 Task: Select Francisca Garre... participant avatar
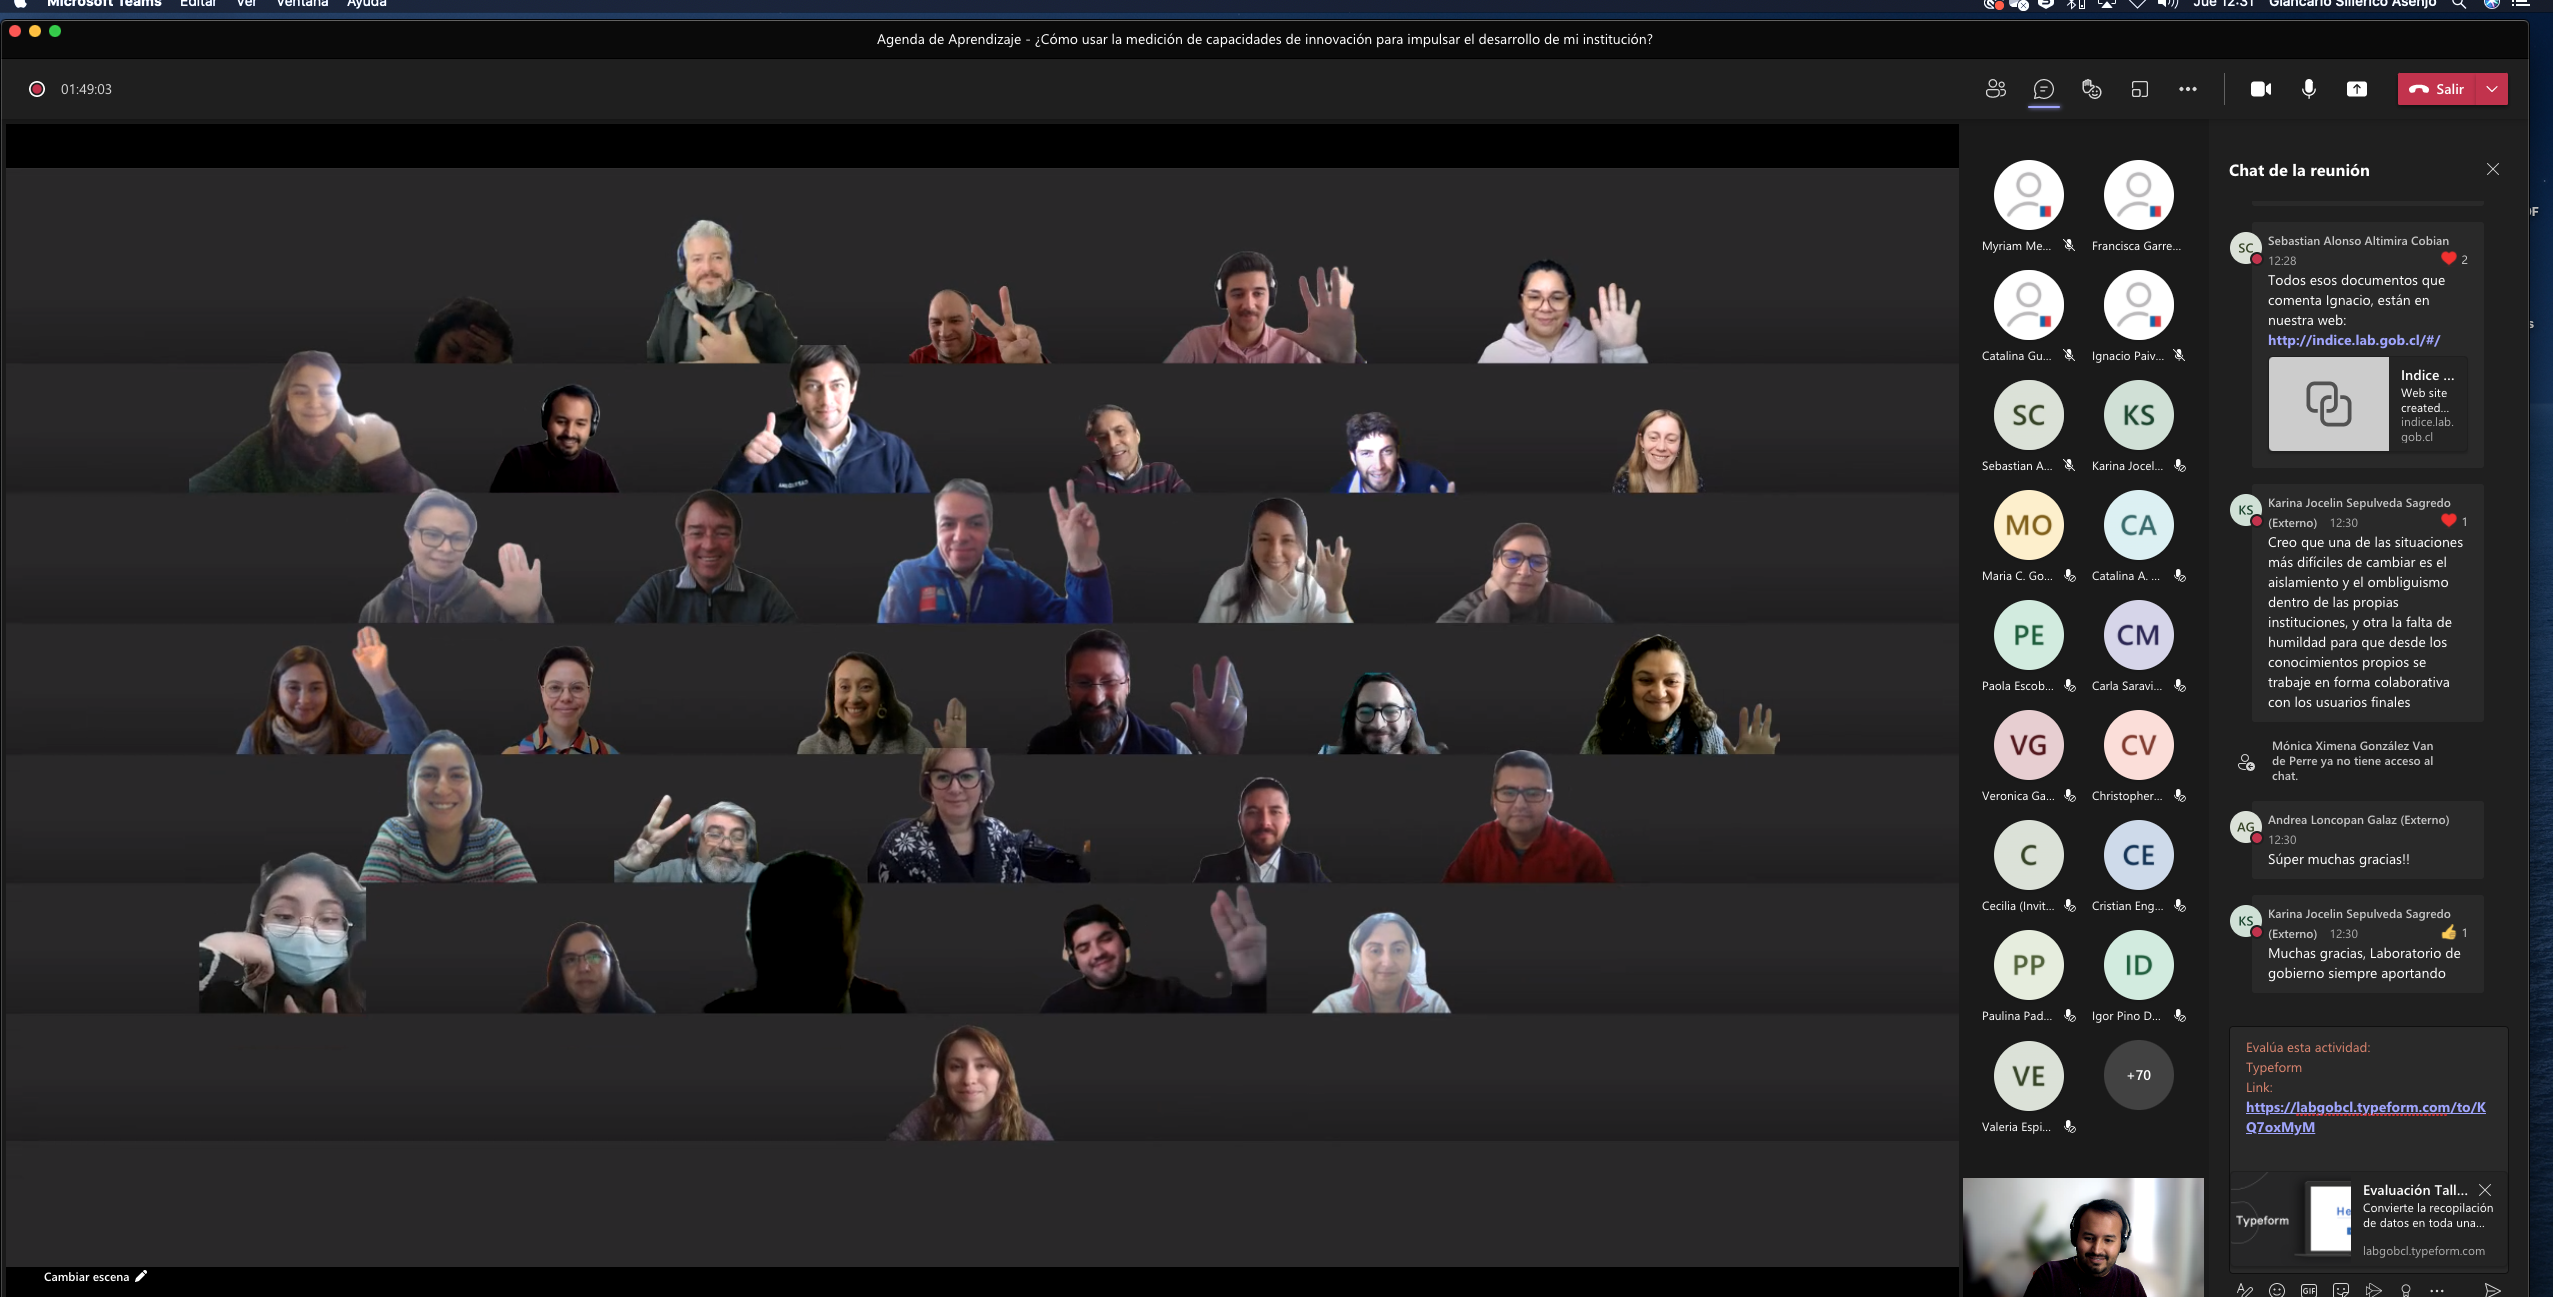point(2138,195)
